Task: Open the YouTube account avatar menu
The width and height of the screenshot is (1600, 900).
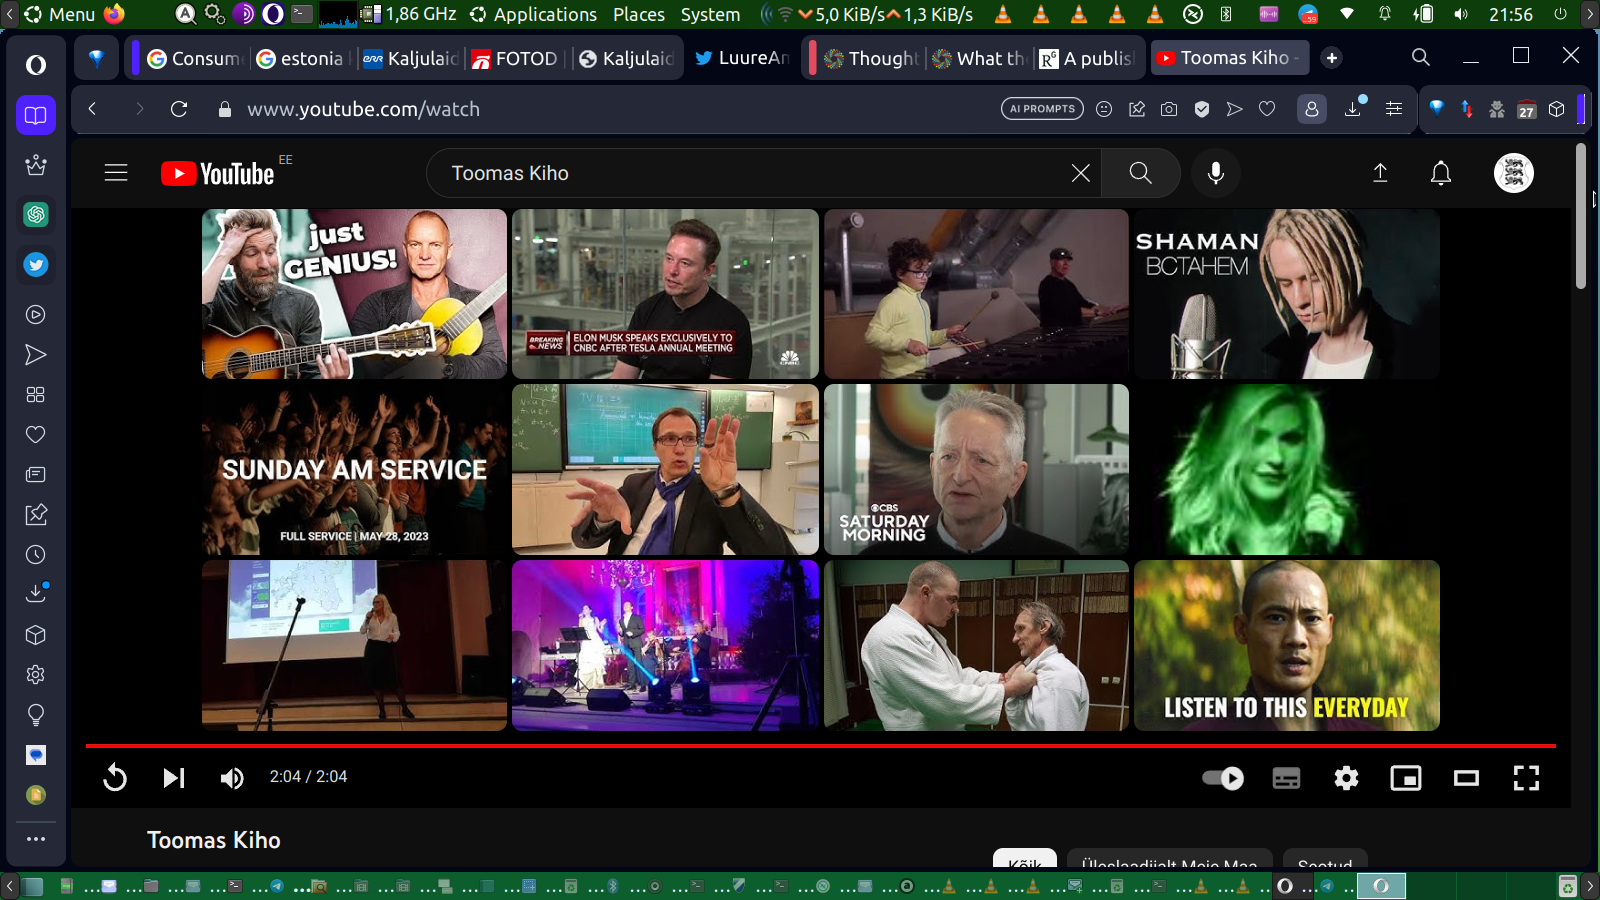Action: coord(1513,173)
